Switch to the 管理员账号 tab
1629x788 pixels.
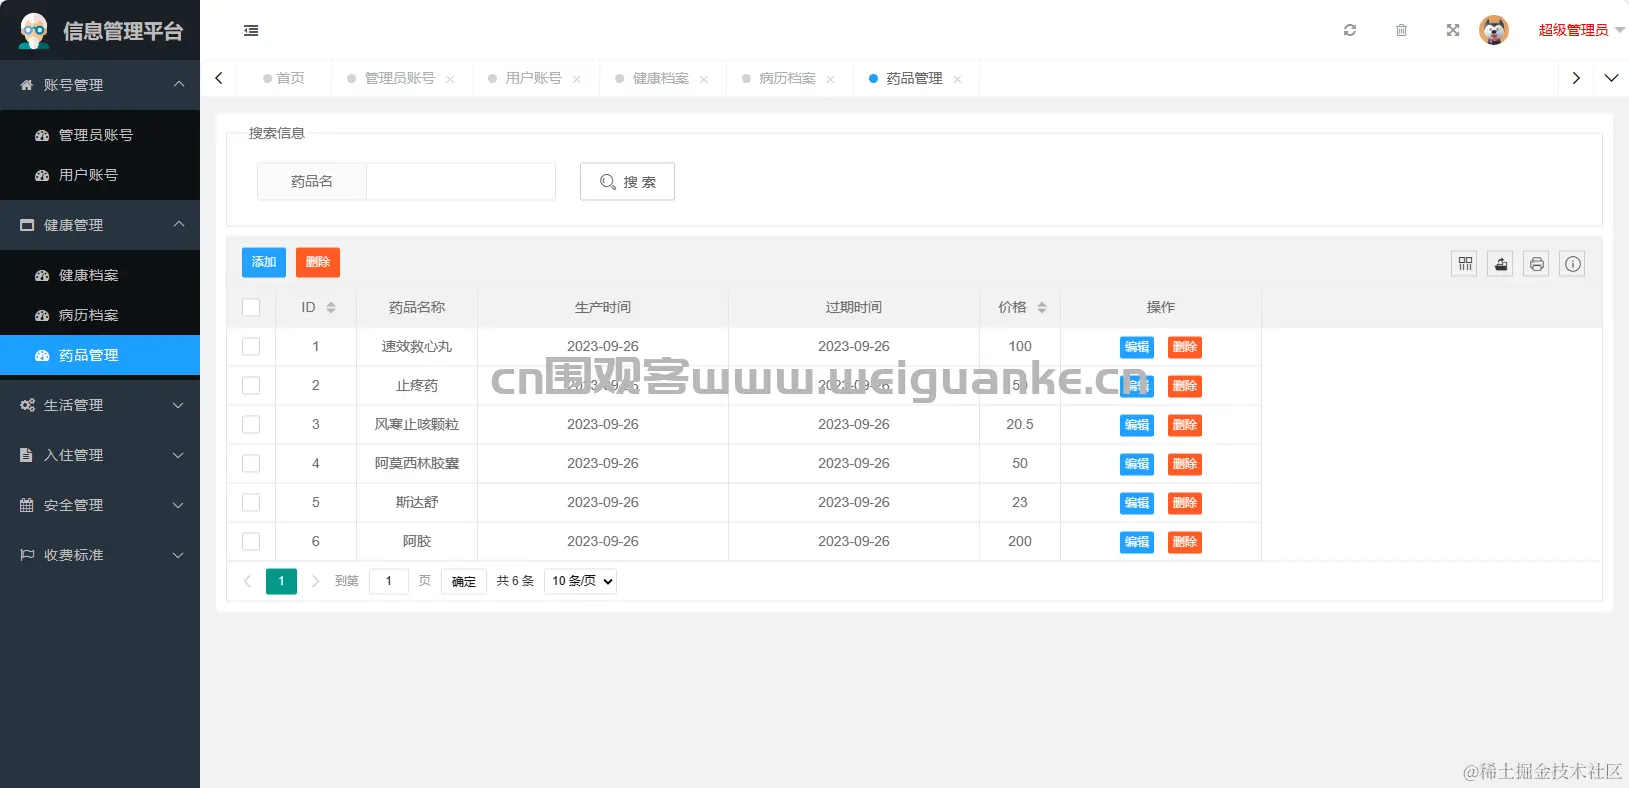pyautogui.click(x=399, y=78)
